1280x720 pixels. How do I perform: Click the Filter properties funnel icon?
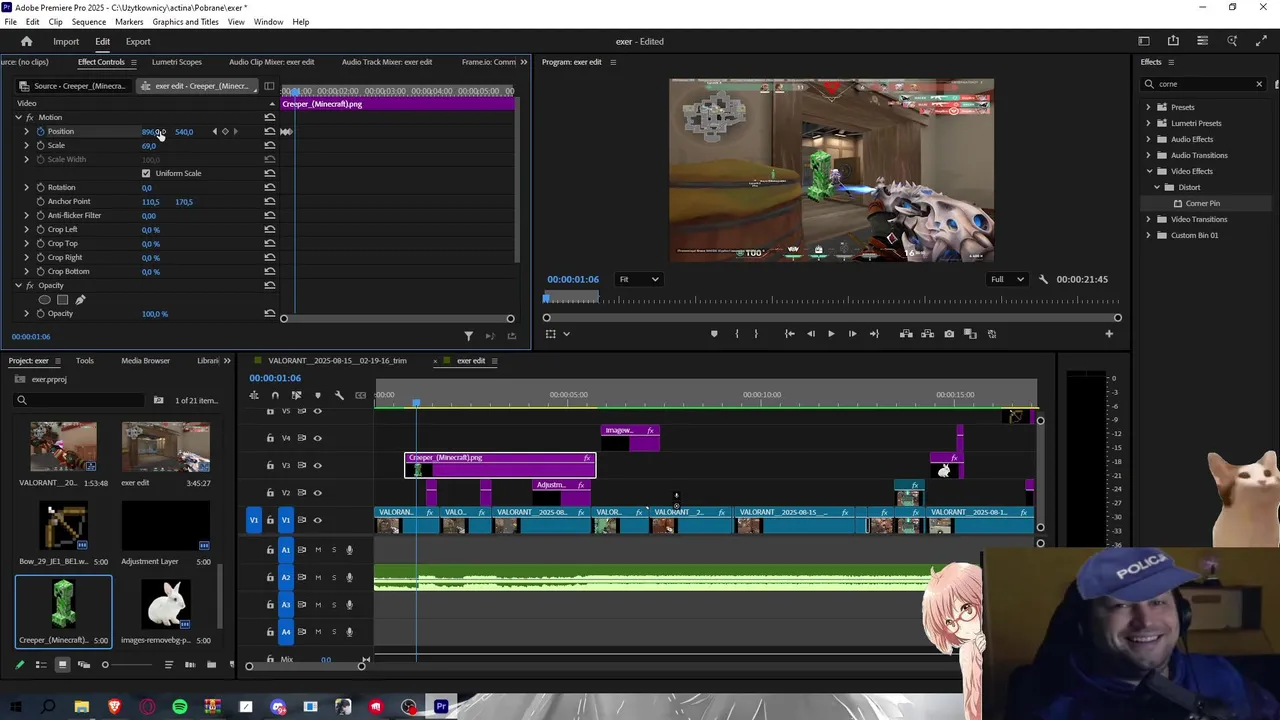pos(468,336)
